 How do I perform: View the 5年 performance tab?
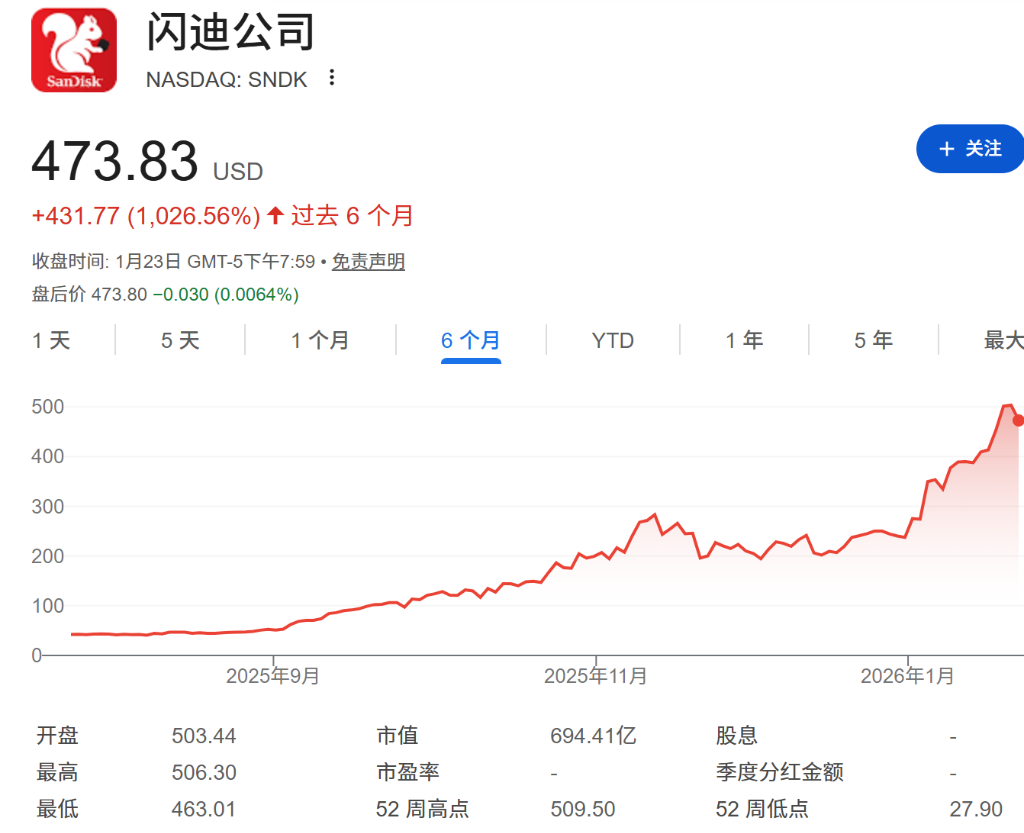click(x=872, y=340)
